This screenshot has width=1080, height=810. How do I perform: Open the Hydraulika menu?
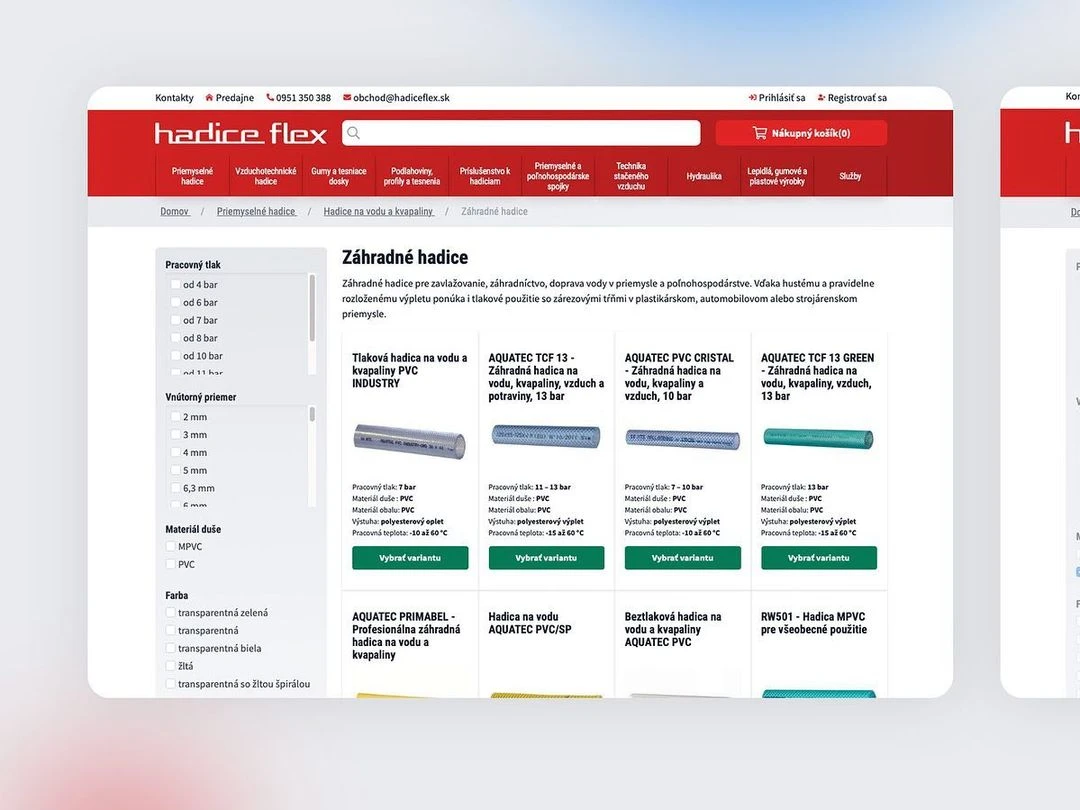click(x=704, y=176)
